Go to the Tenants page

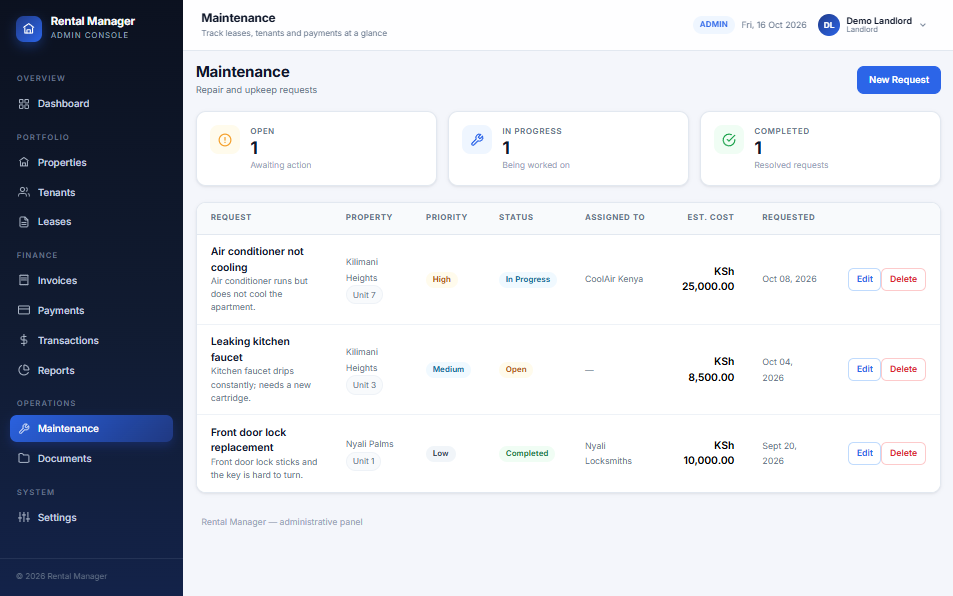tap(91, 192)
